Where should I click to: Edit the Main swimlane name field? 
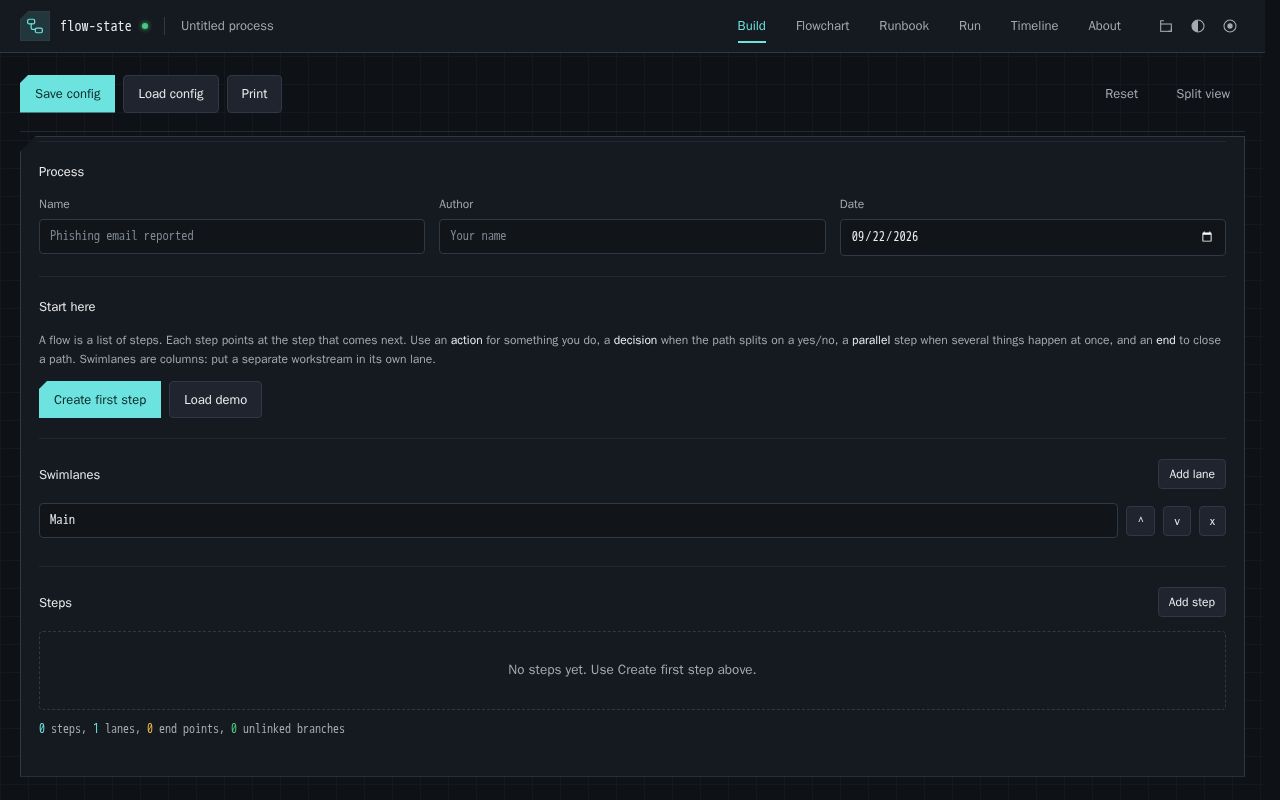[x=578, y=520]
